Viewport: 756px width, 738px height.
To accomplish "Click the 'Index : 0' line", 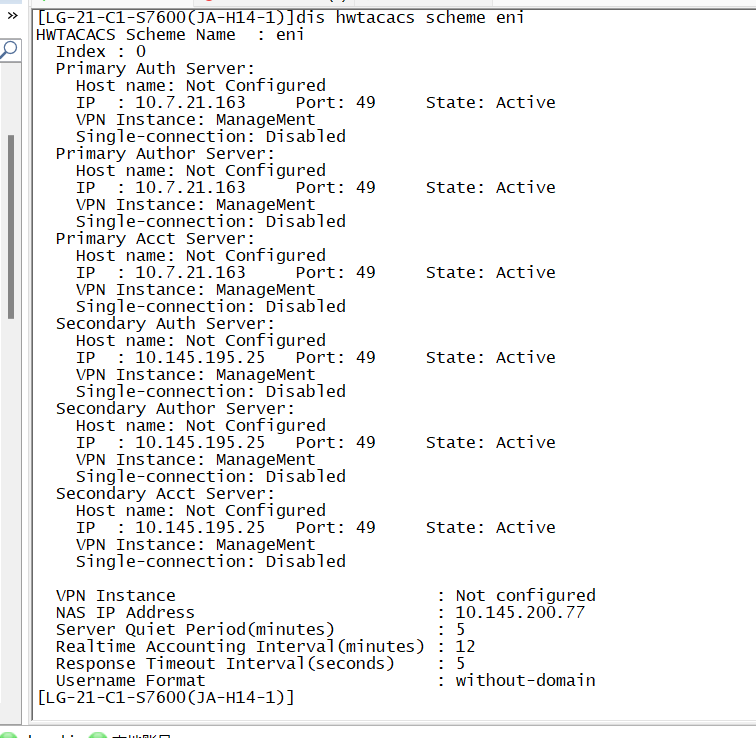I will coord(100,52).
